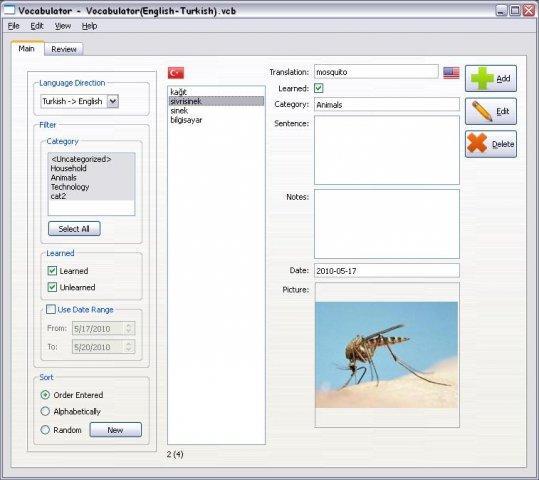
Task: Select <Uncategorized> in category filter
Action: click(91, 159)
